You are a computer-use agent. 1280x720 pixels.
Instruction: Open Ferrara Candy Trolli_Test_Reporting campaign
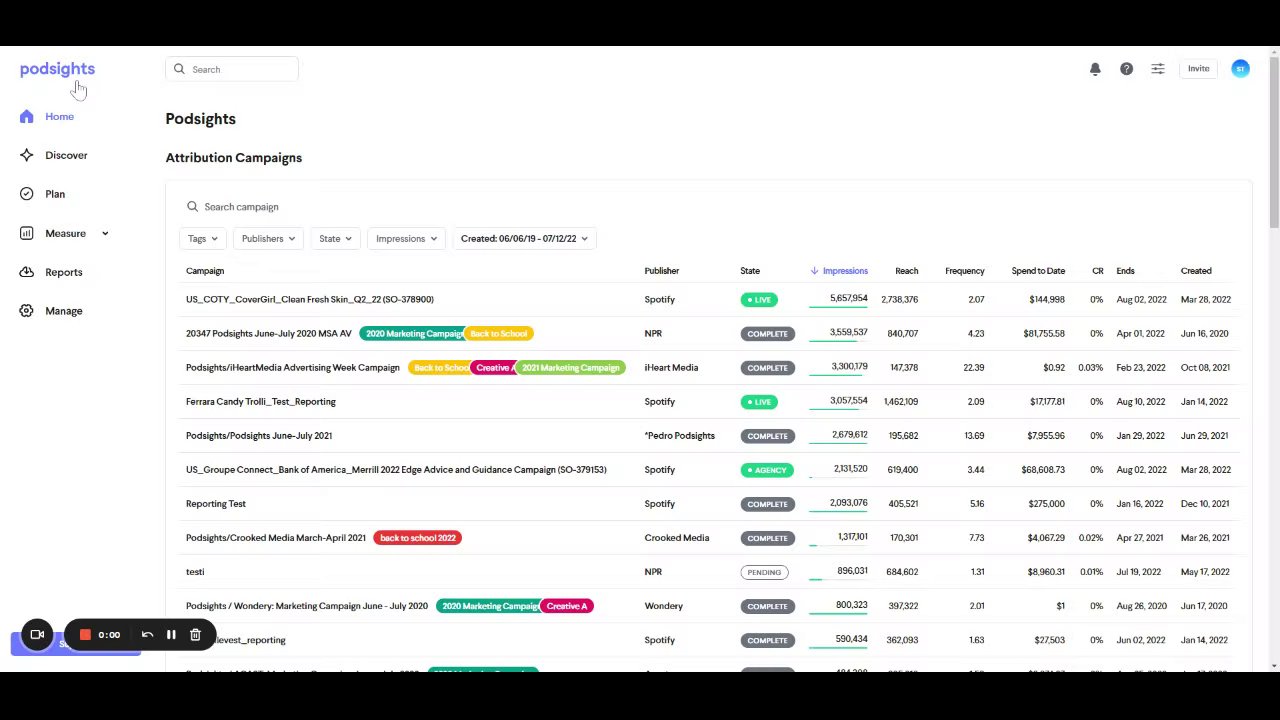coord(261,402)
